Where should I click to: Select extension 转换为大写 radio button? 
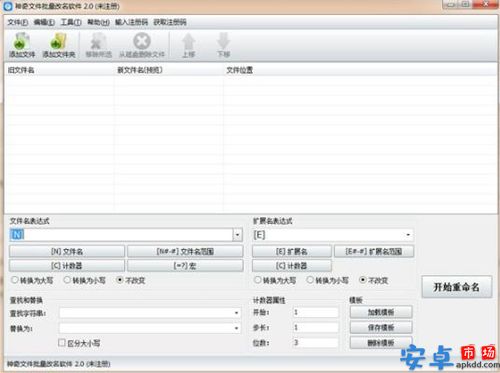pyautogui.click(x=257, y=280)
